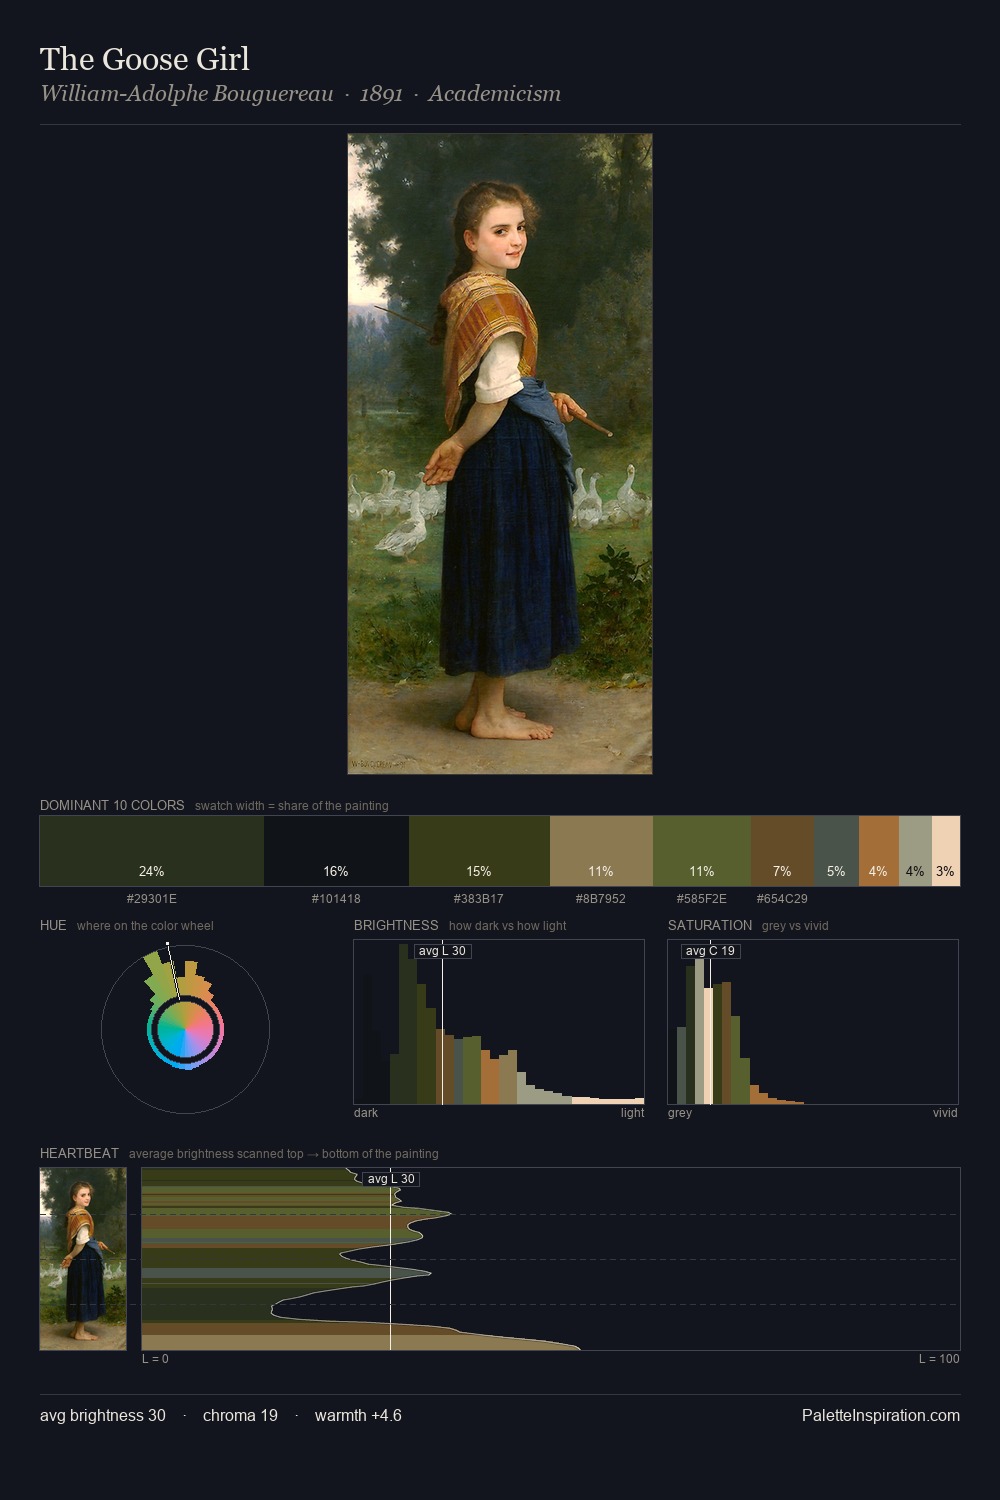1000x1500 pixels.
Task: Select the 7% brown swatch
Action: 782,851
